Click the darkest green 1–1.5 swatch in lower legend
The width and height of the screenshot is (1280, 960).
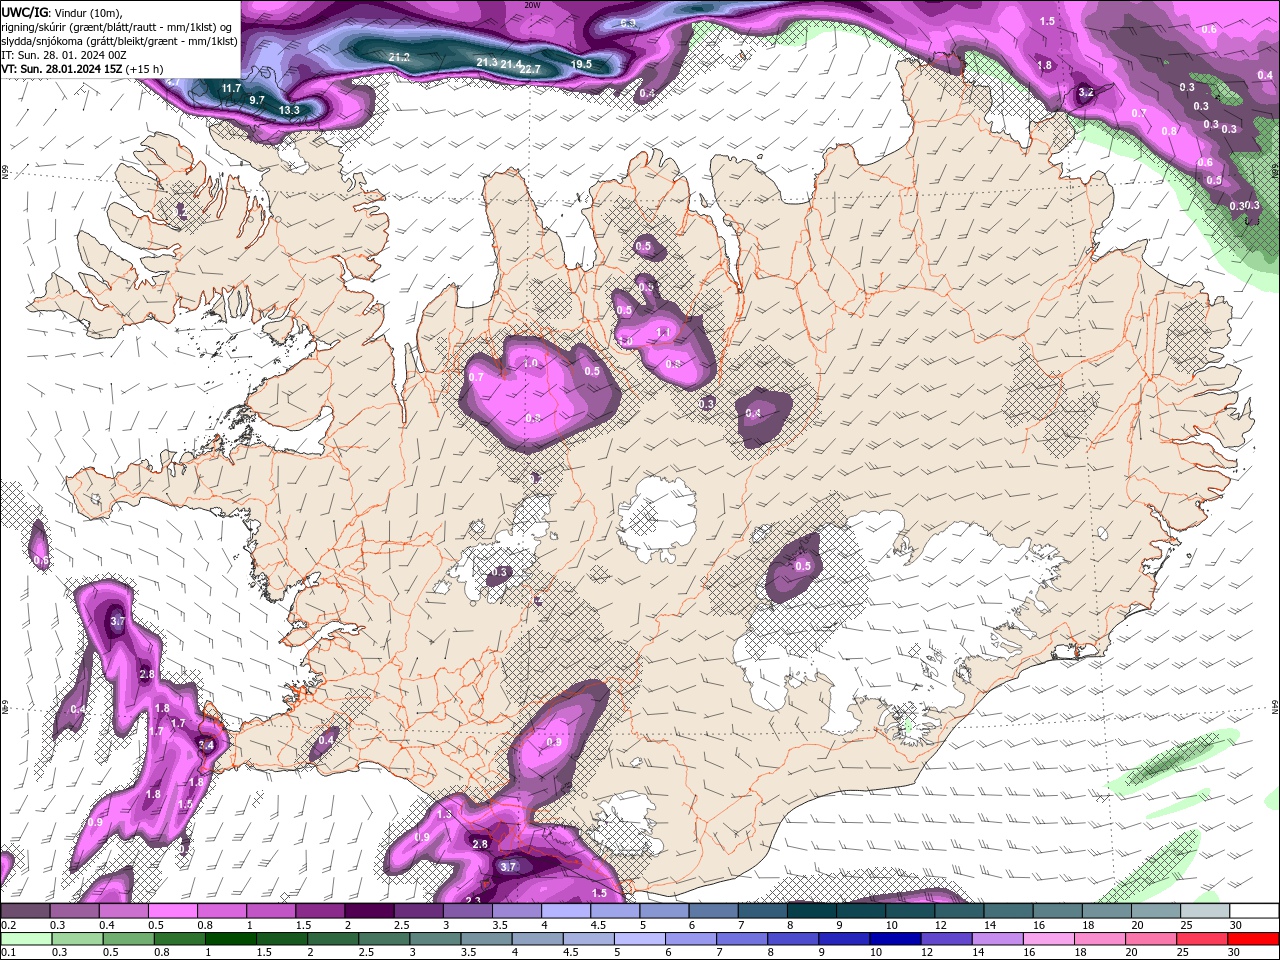[x=230, y=939]
